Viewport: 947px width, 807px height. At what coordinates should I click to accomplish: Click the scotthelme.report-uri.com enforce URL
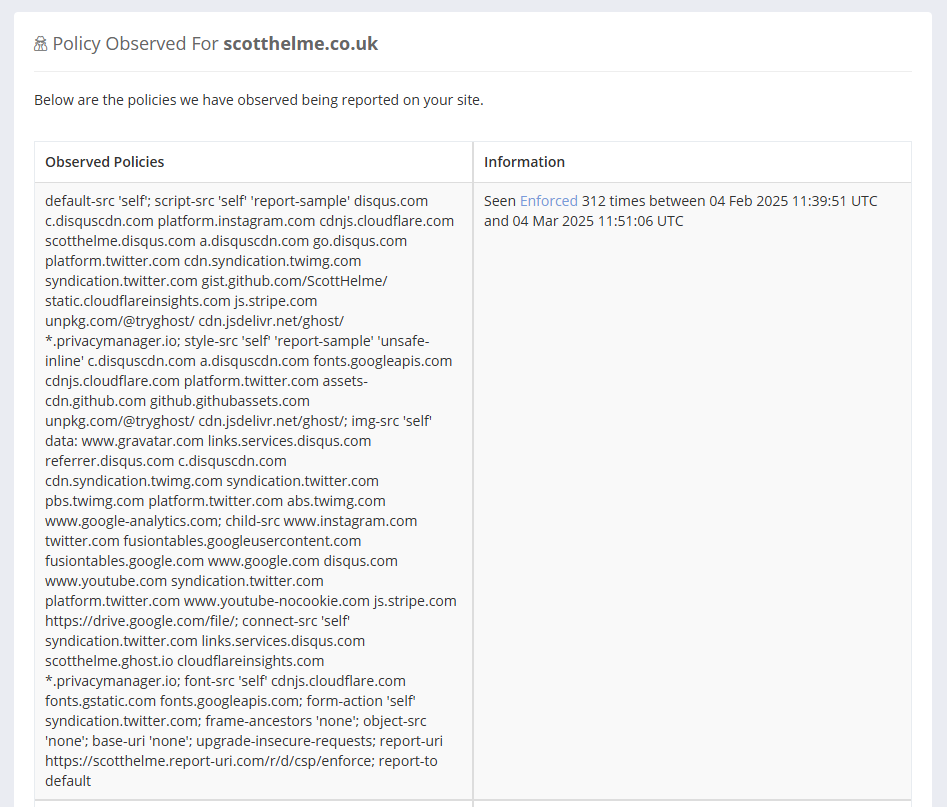209,761
